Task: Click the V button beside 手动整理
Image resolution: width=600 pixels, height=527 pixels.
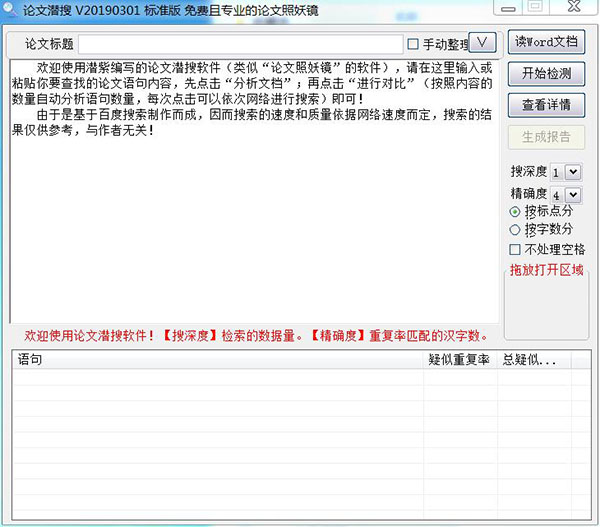Action: coord(482,42)
